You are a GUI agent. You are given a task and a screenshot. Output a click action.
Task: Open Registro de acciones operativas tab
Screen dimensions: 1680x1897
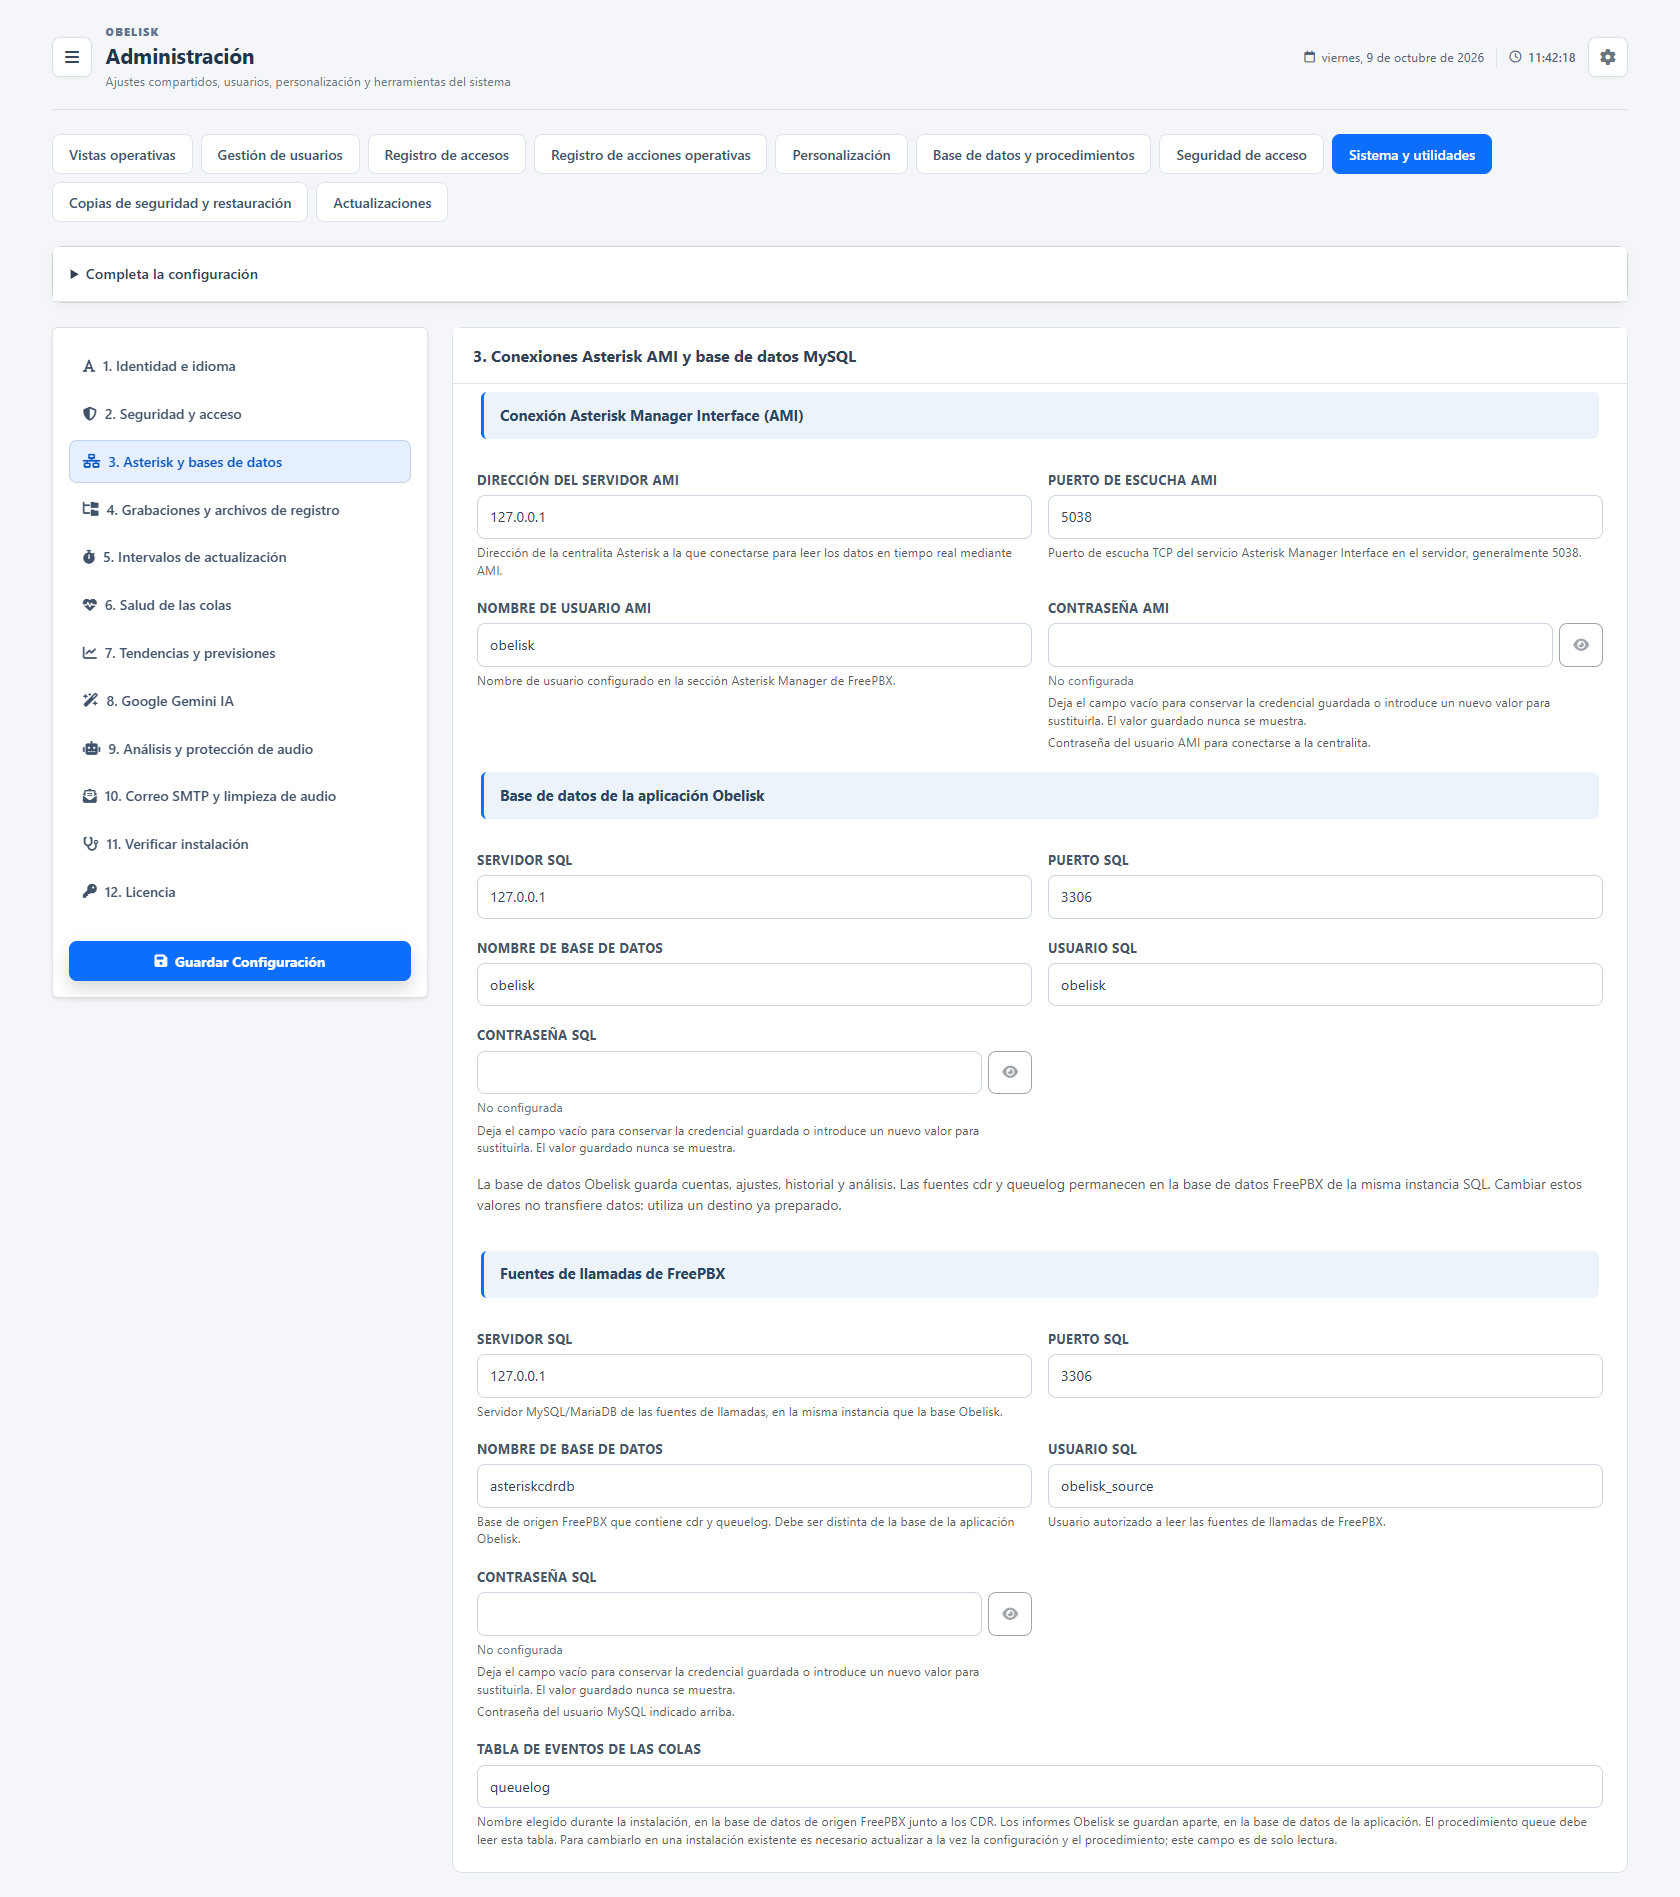(650, 155)
